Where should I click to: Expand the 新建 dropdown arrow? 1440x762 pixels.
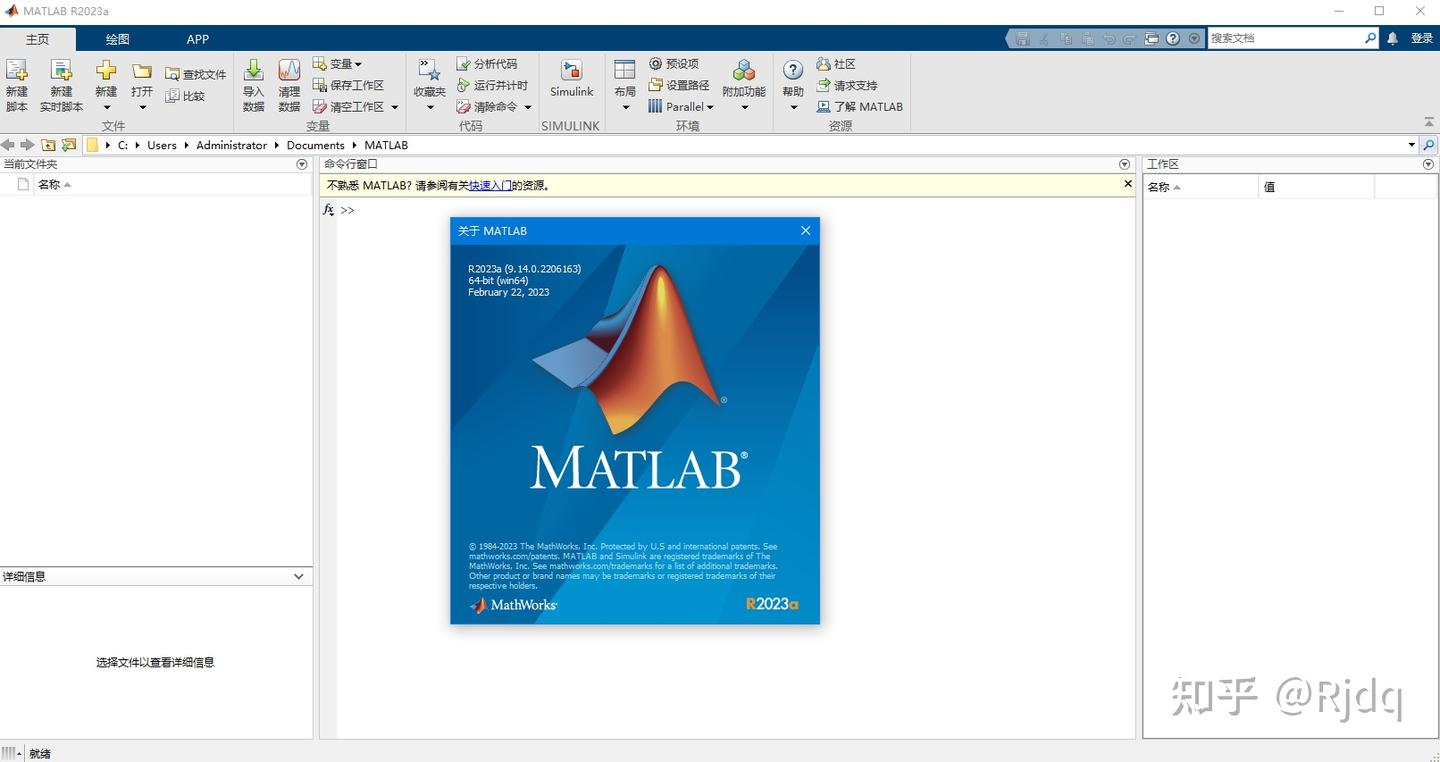click(106, 107)
